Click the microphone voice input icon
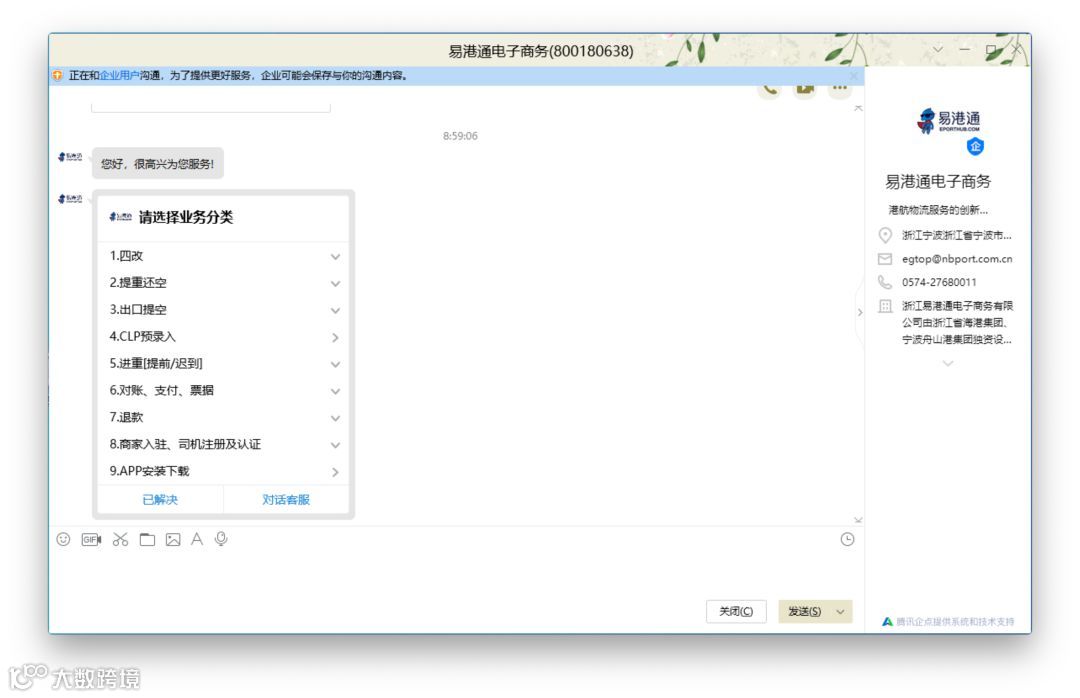Image resolution: width=1080 pixels, height=698 pixels. click(x=221, y=539)
